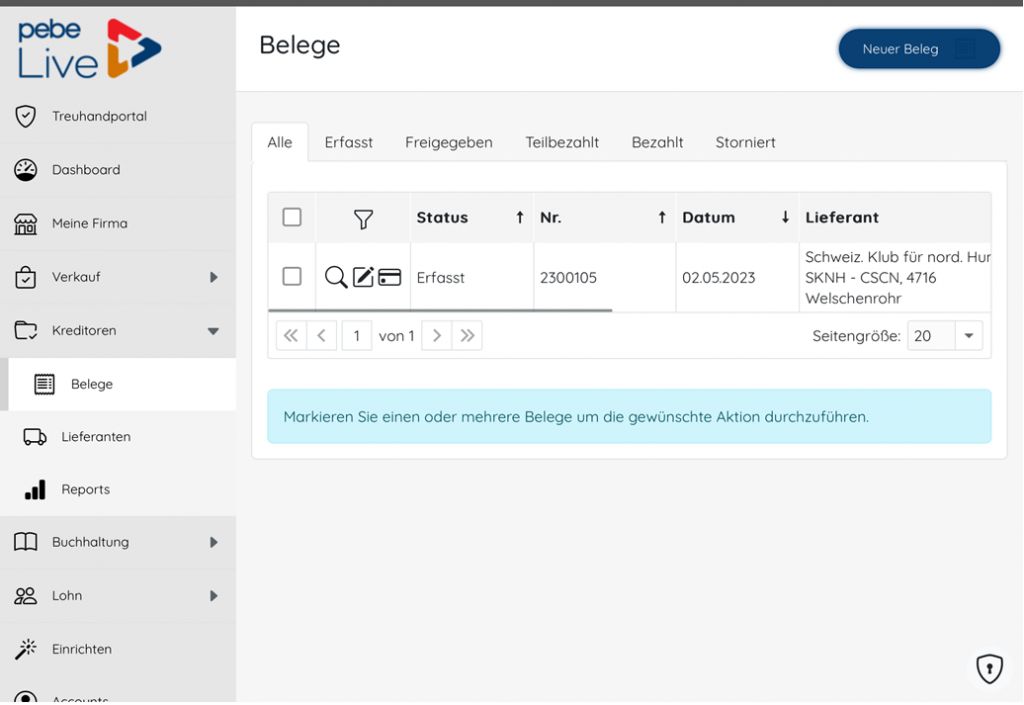The height and width of the screenshot is (705, 1024).
Task: Click the Nr. column header label
Action: click(551, 217)
